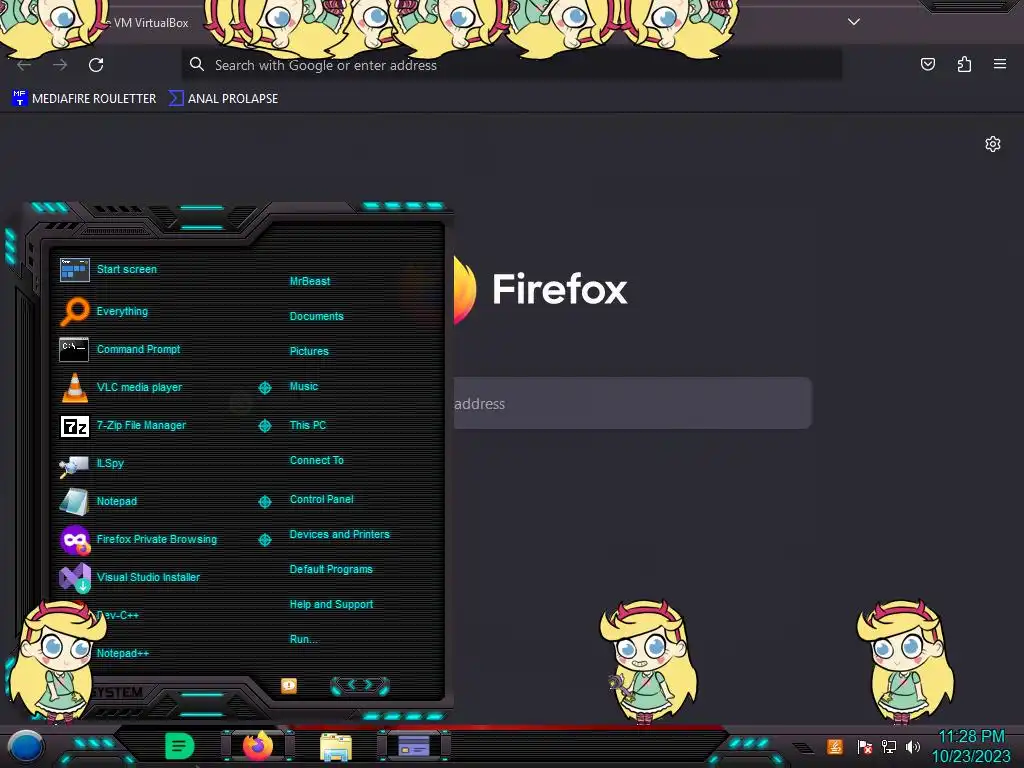This screenshot has width=1024, height=768.
Task: Focus the Firefox address bar
Action: (511, 65)
